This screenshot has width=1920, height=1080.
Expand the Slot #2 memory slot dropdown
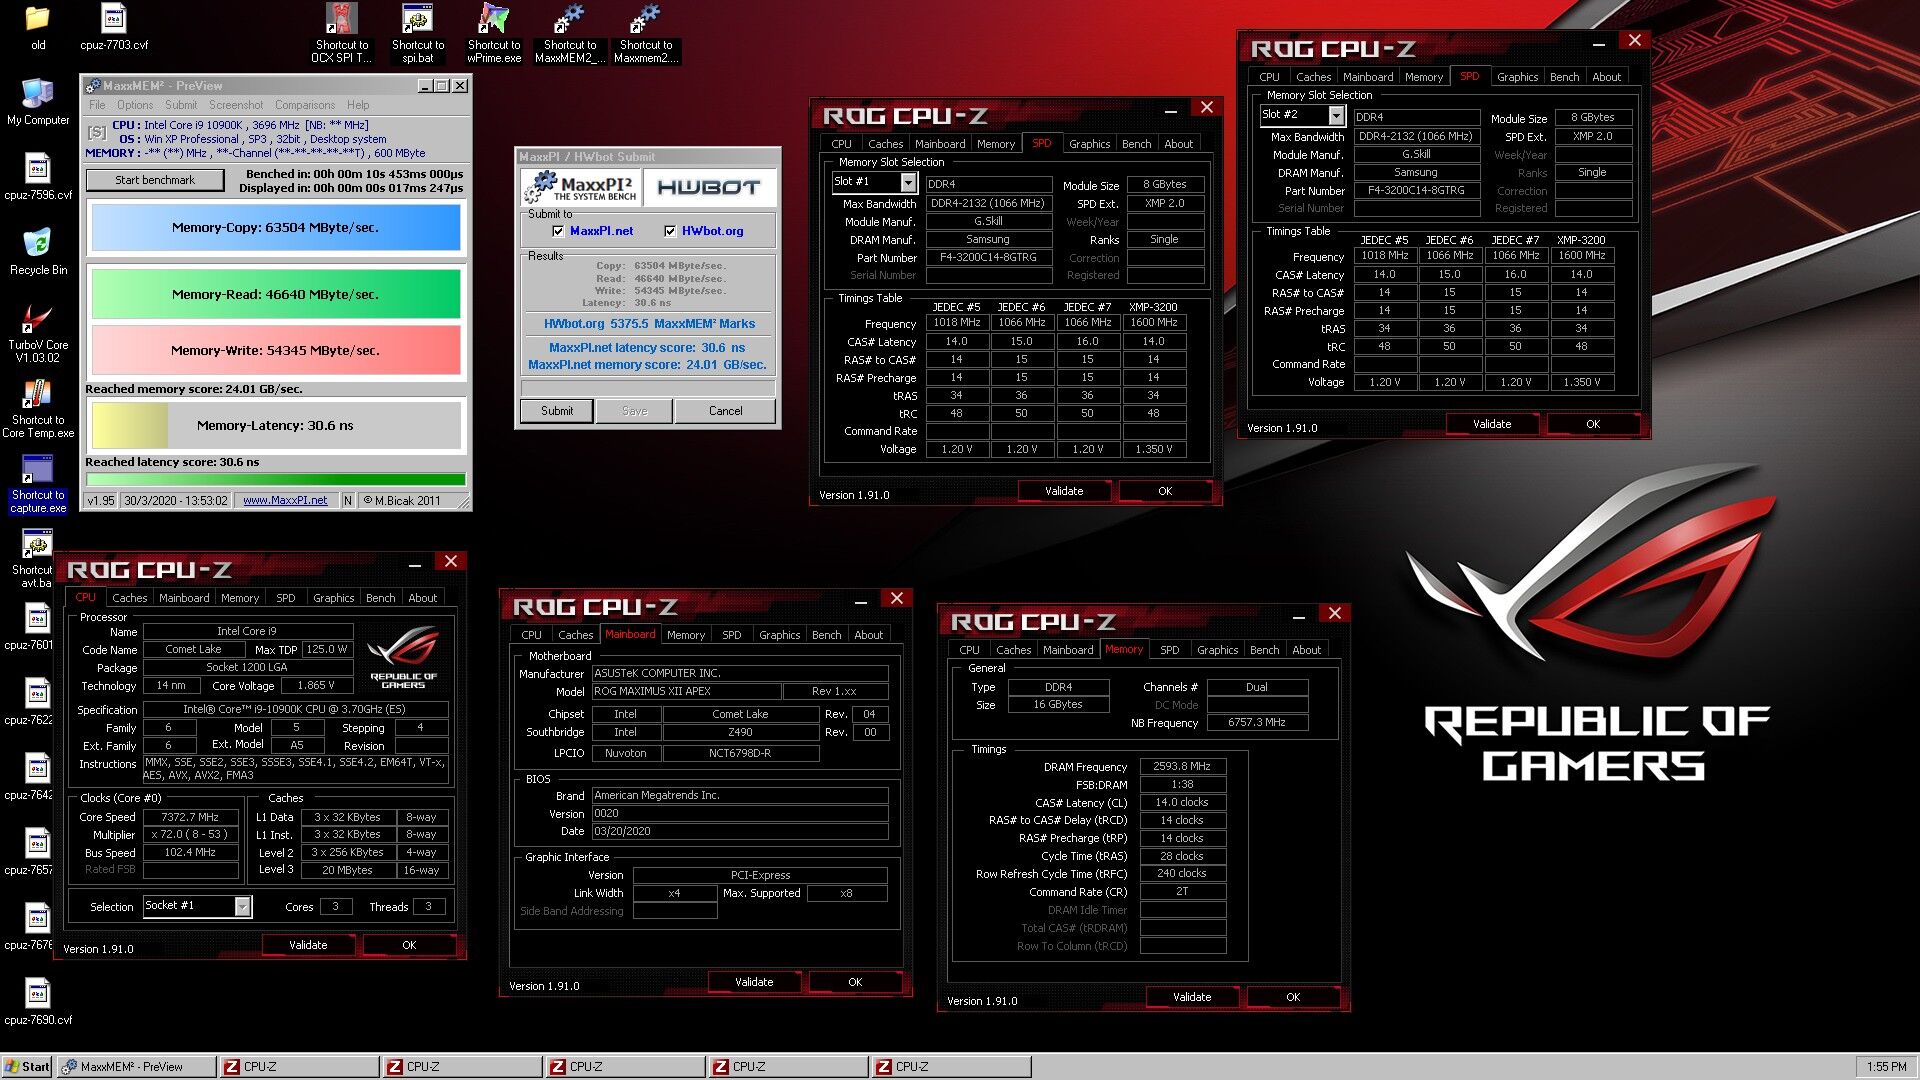1336,115
